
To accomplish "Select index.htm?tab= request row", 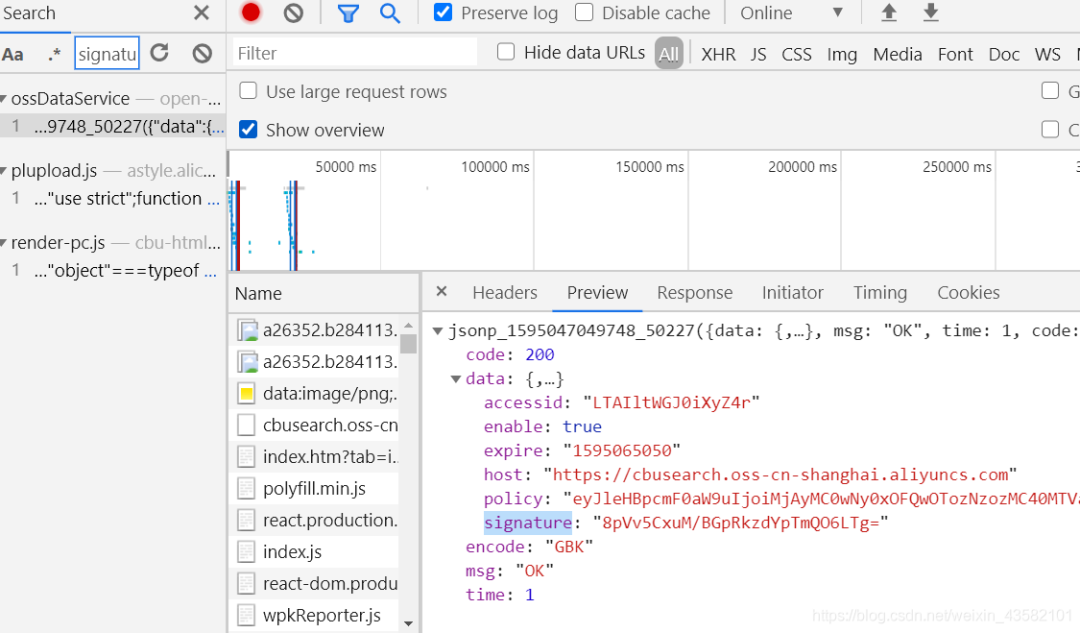I will tap(315, 457).
